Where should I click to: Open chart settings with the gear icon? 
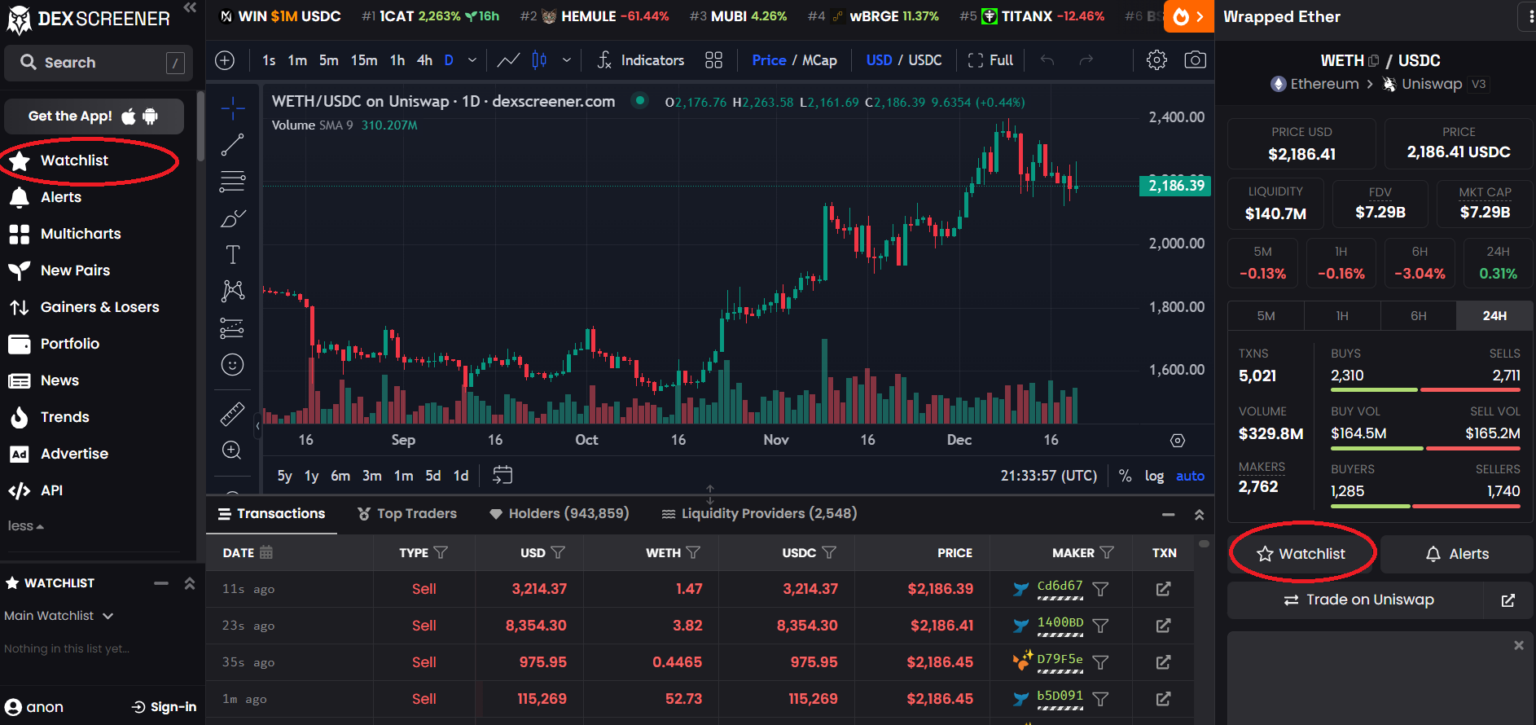point(1156,60)
